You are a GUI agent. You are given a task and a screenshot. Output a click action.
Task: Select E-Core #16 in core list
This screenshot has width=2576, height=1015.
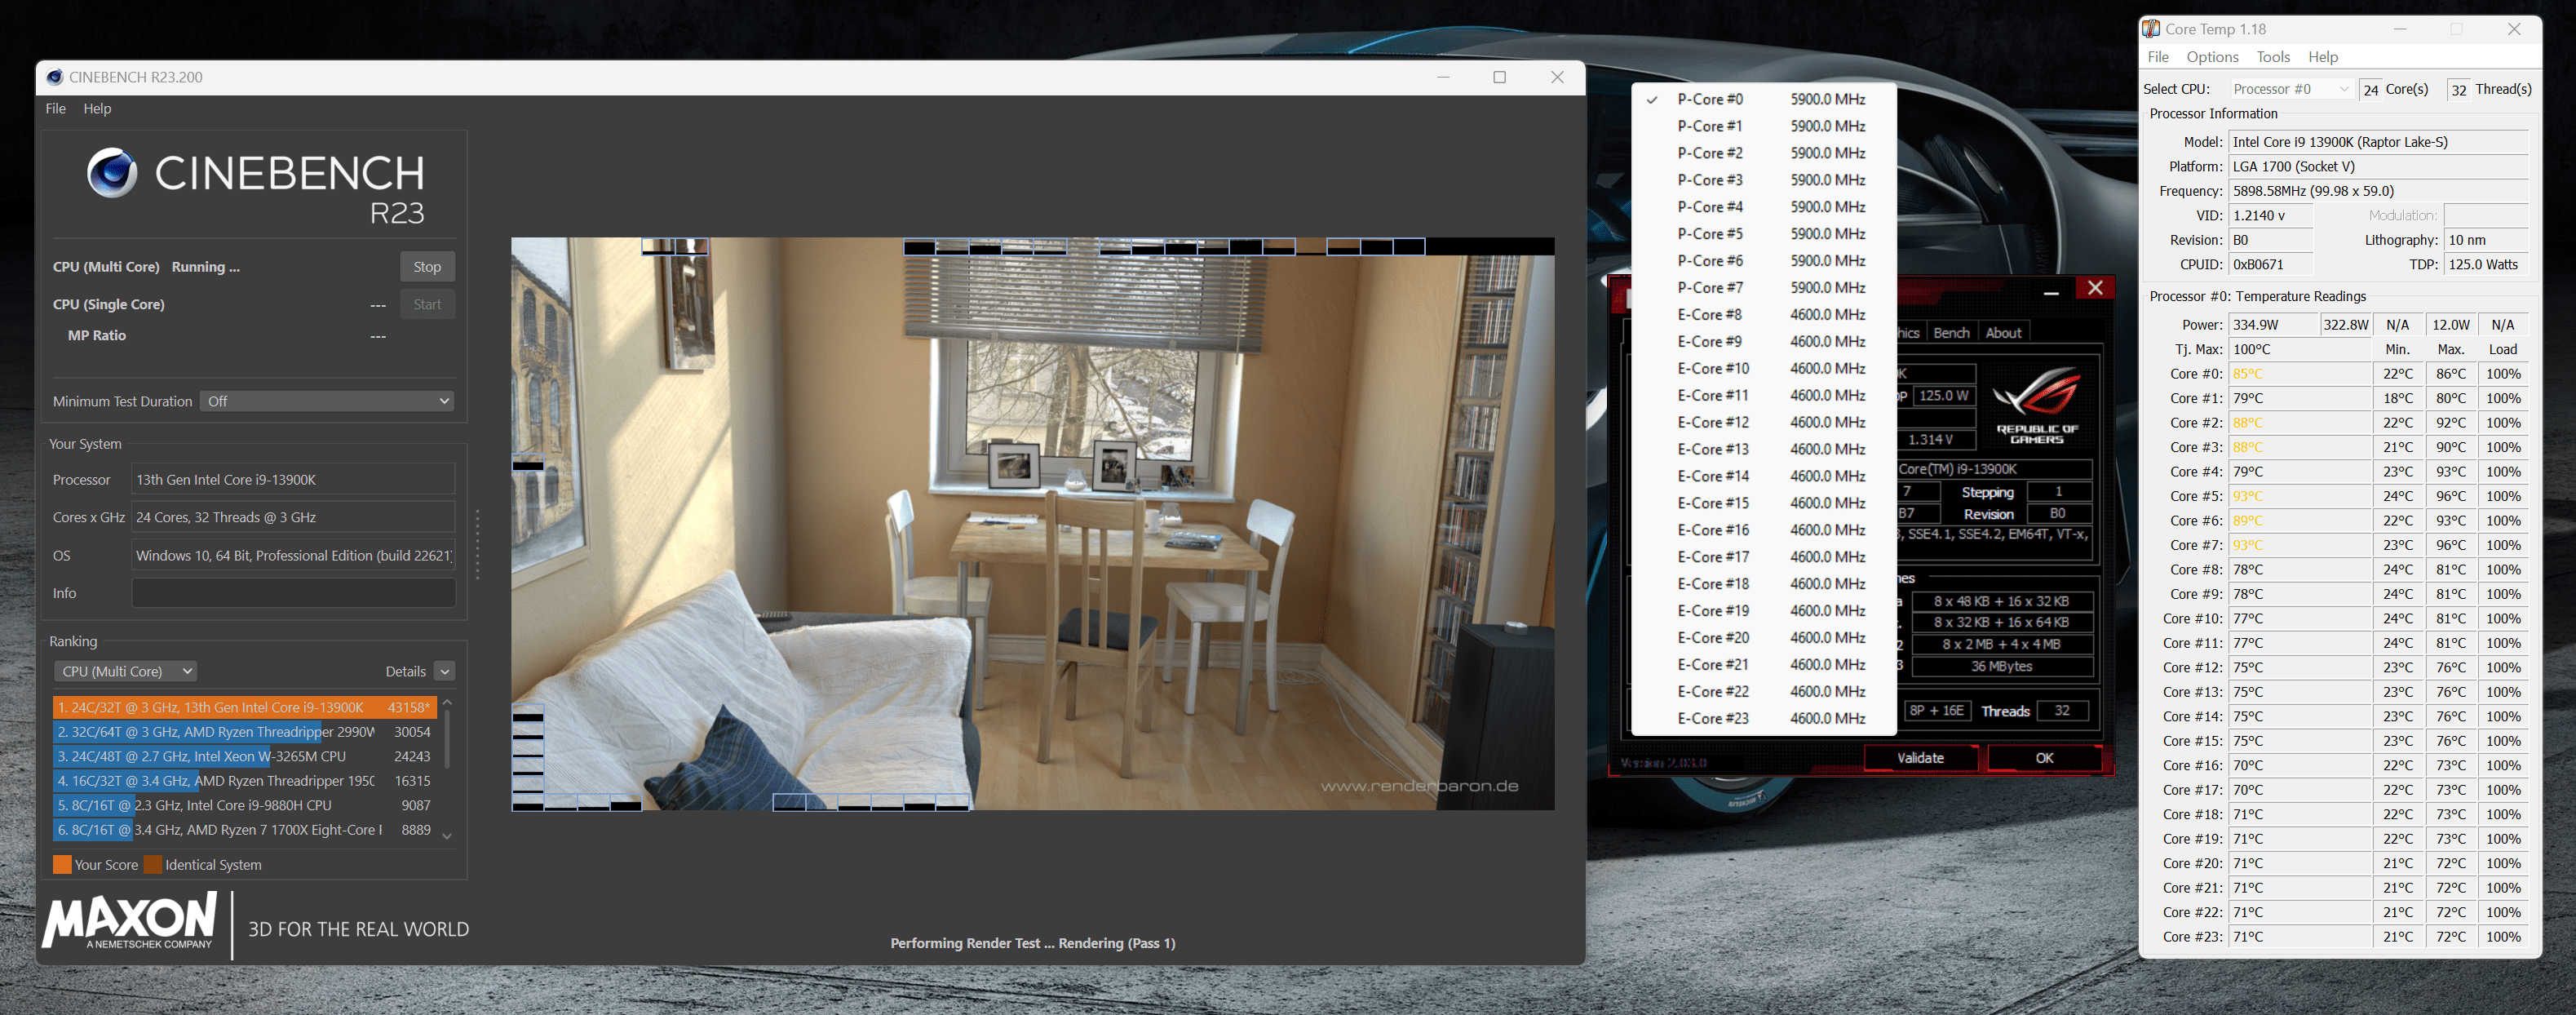tap(1763, 530)
